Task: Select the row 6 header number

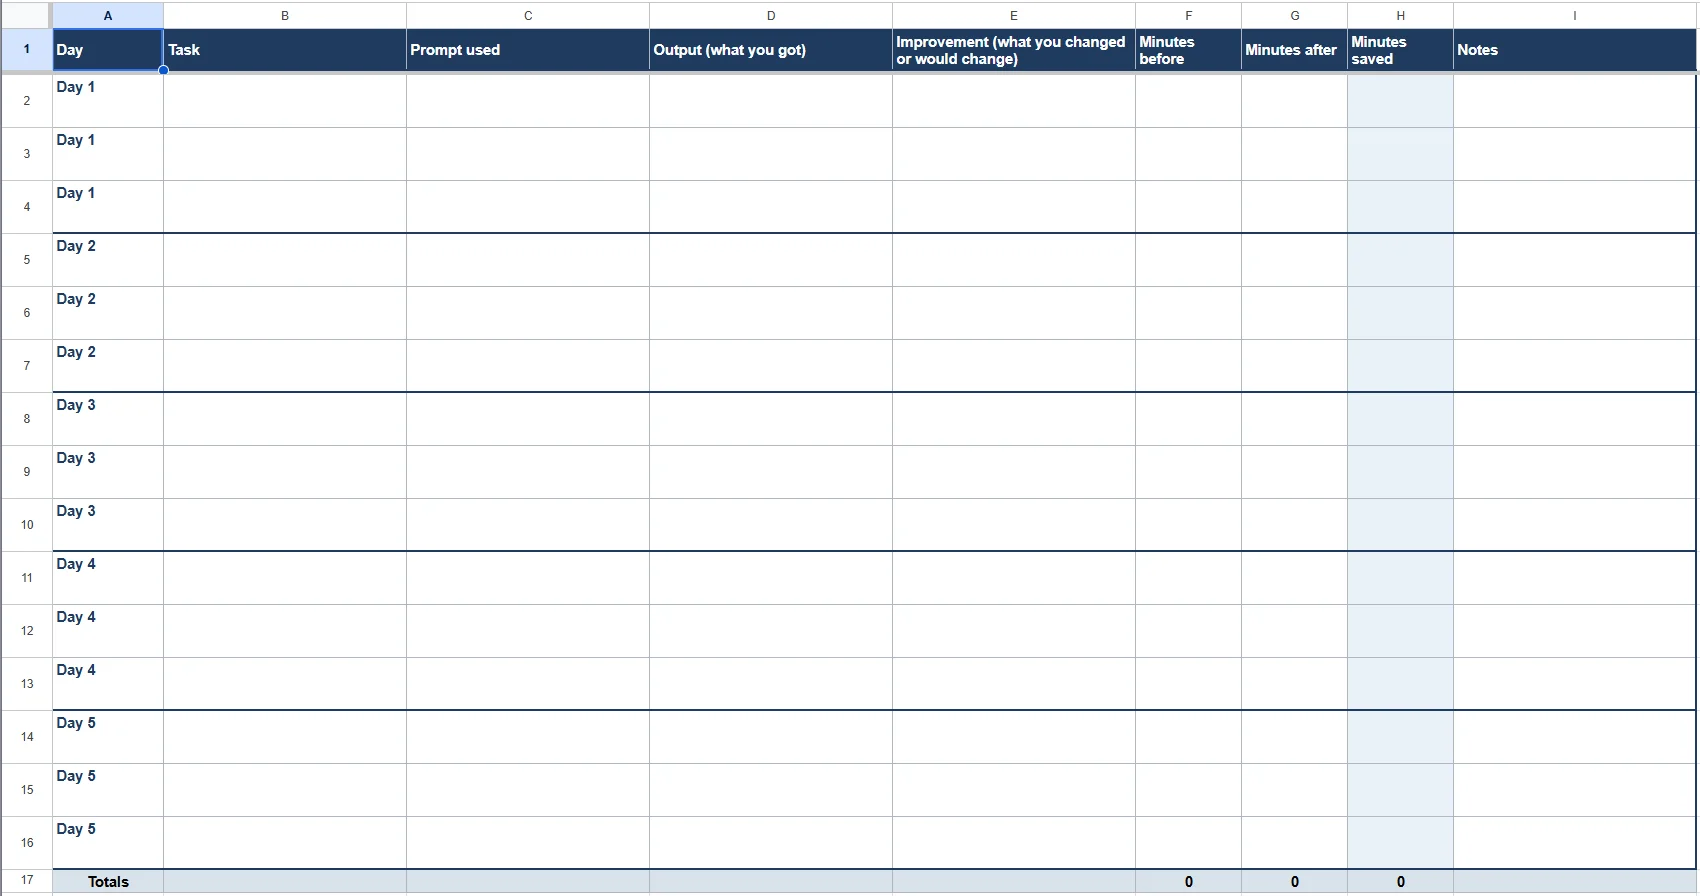Action: 26,312
